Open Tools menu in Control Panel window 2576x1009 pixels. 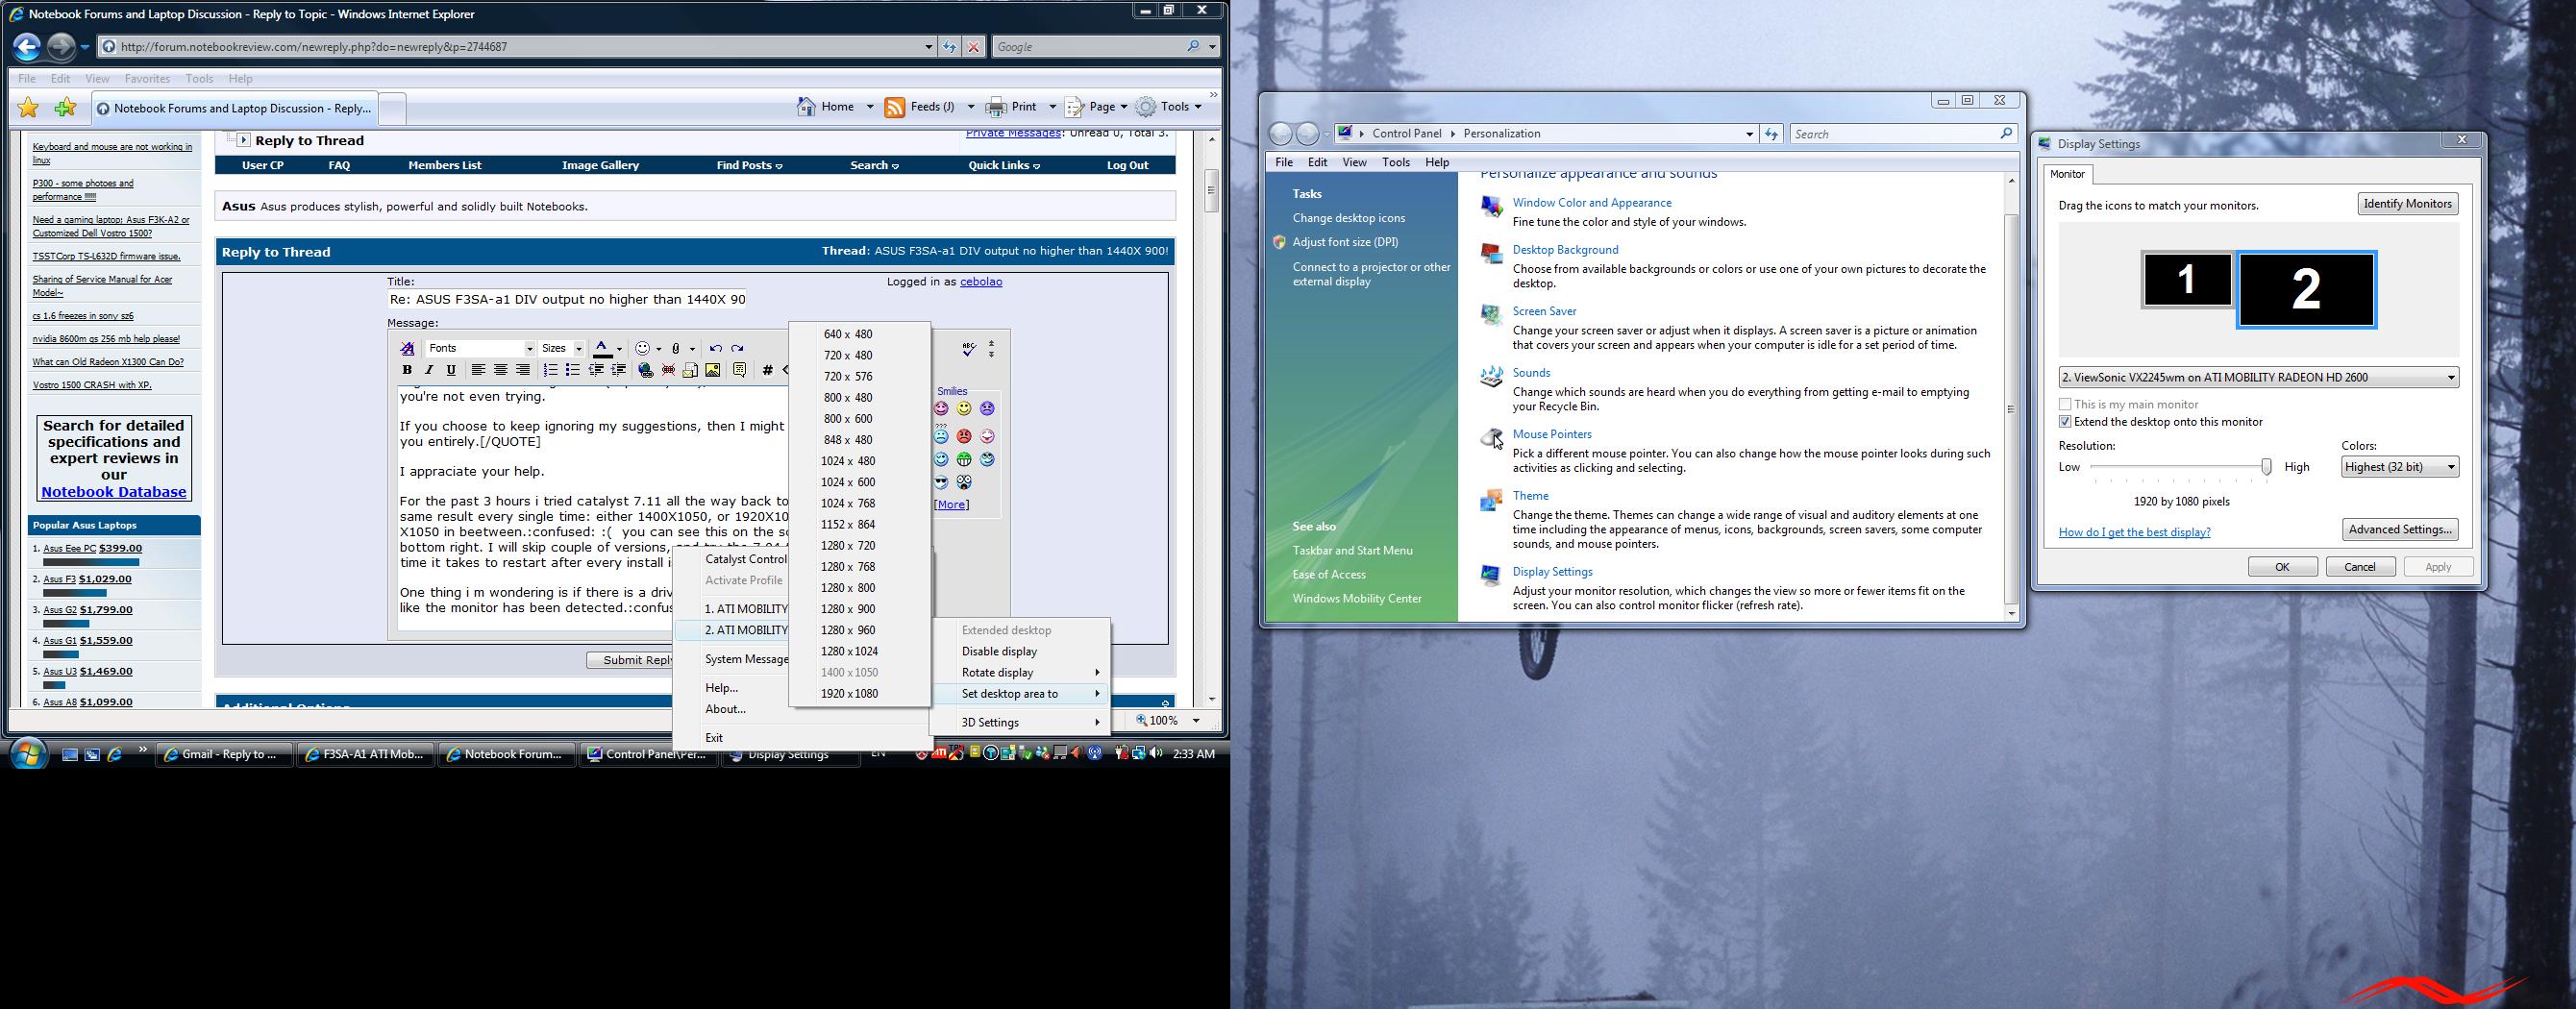tap(1395, 162)
